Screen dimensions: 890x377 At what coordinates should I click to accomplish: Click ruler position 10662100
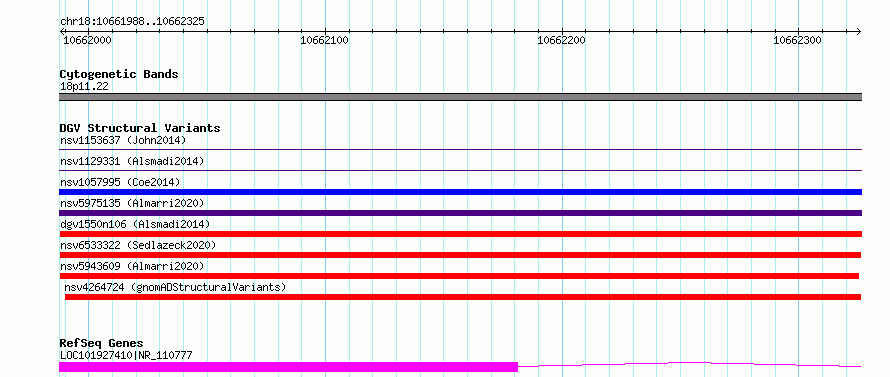(324, 40)
